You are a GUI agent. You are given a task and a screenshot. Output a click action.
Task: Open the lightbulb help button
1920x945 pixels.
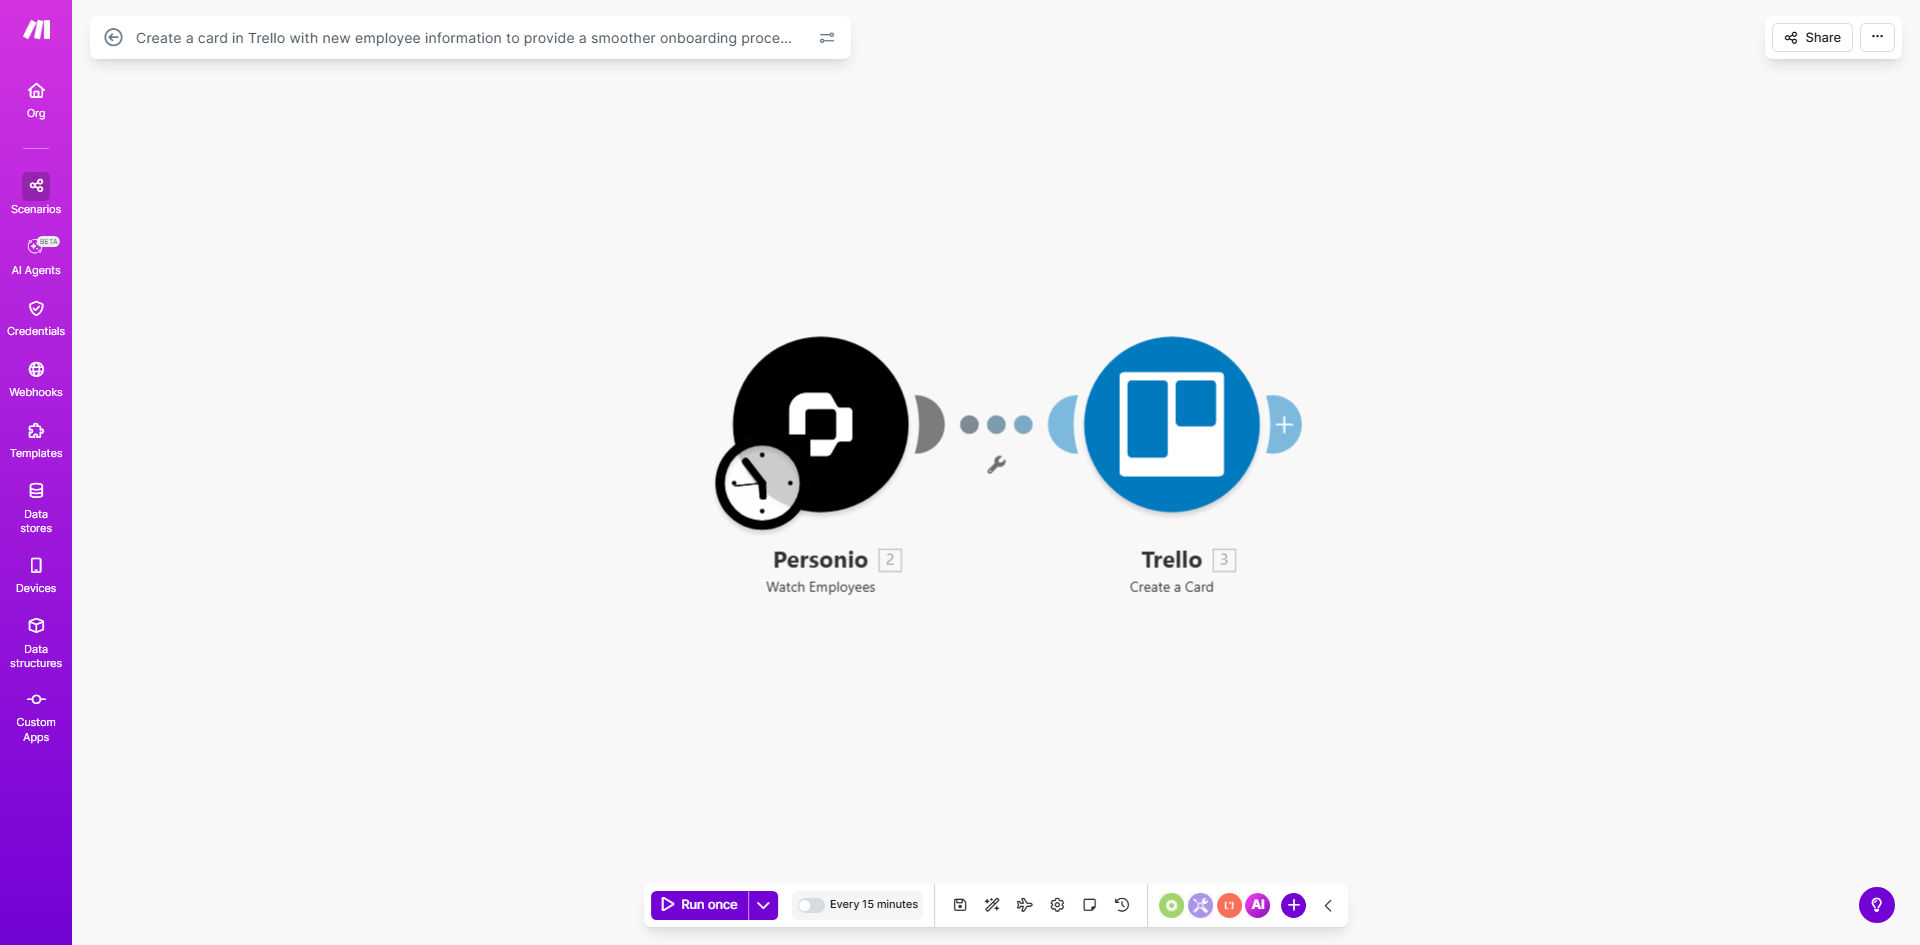tap(1877, 905)
